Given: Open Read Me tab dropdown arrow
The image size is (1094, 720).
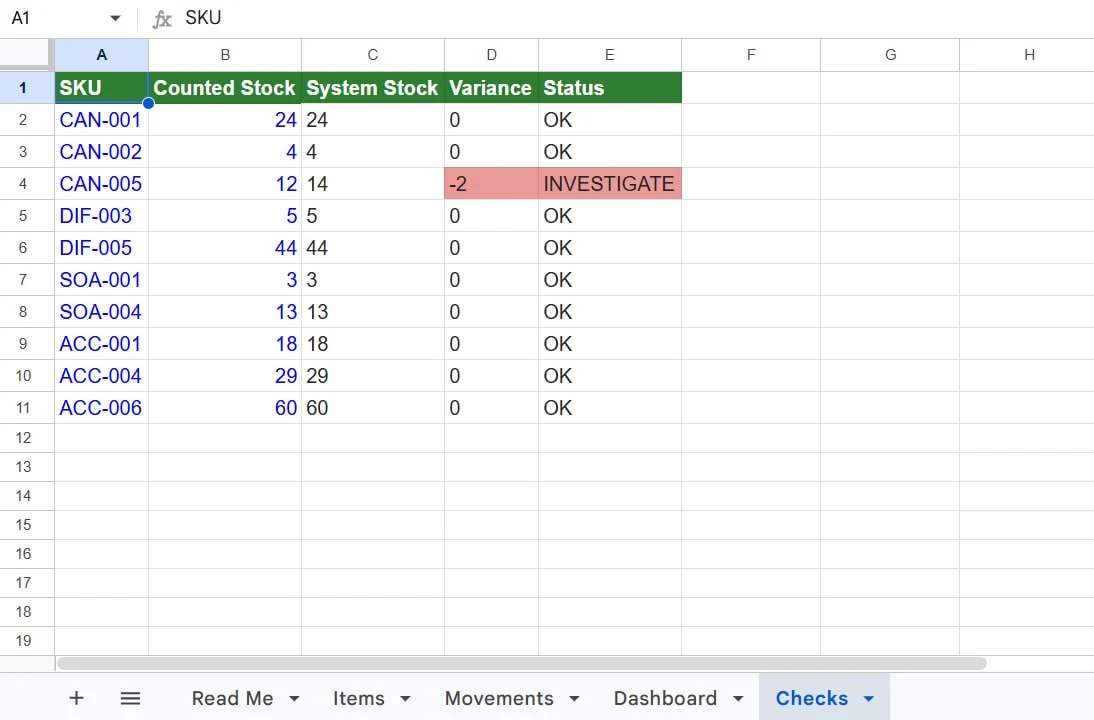Looking at the screenshot, I should pyautogui.click(x=294, y=698).
